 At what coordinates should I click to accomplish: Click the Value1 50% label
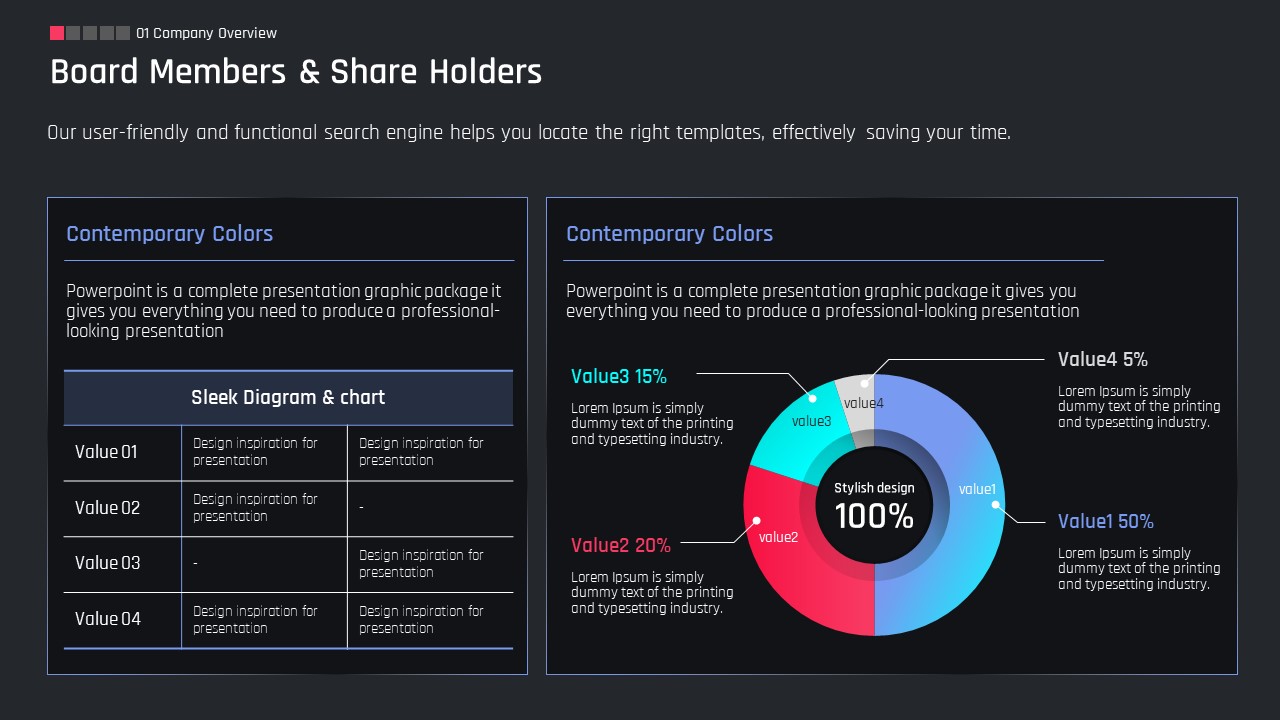[x=1105, y=521]
